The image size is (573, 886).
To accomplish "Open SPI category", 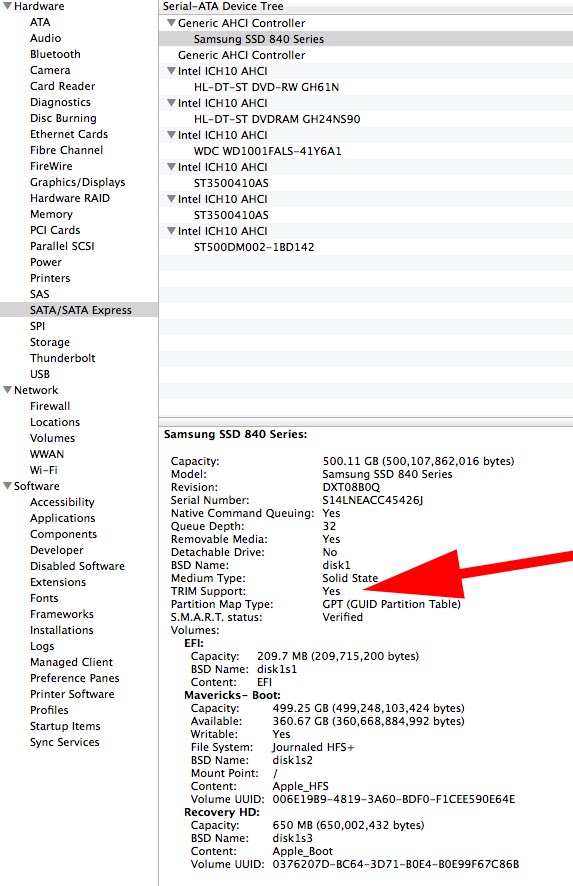I will [37, 326].
